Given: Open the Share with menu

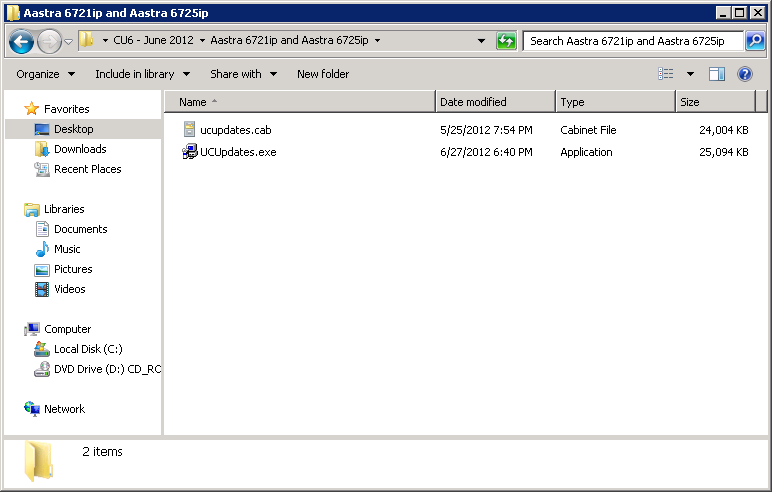Looking at the screenshot, I should (x=243, y=74).
